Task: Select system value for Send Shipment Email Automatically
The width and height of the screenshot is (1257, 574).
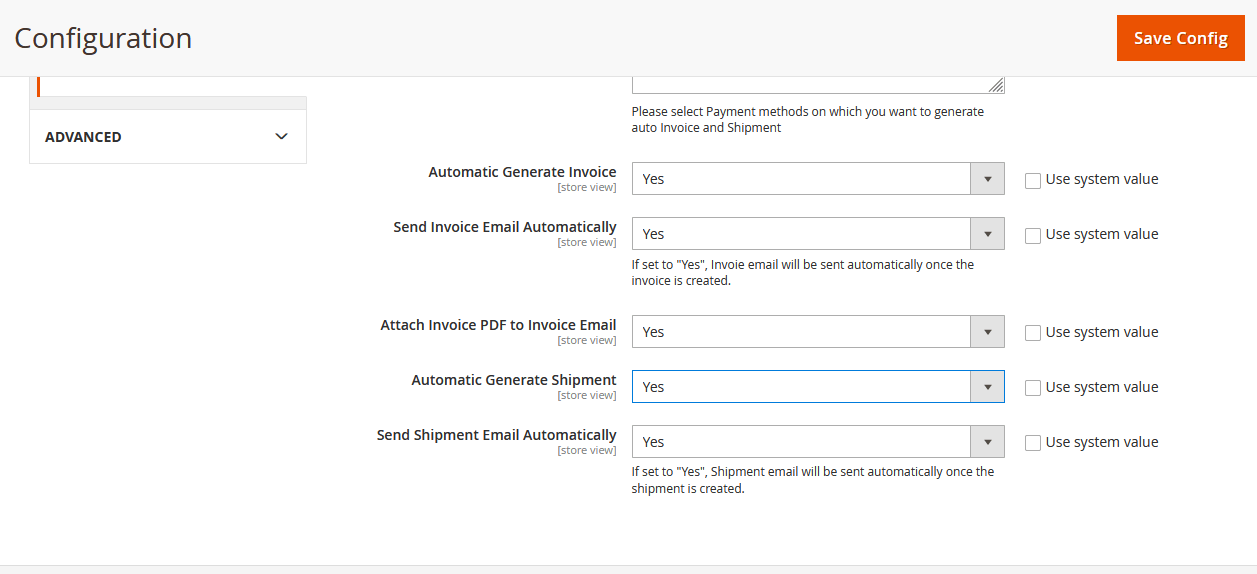Action: (1033, 443)
